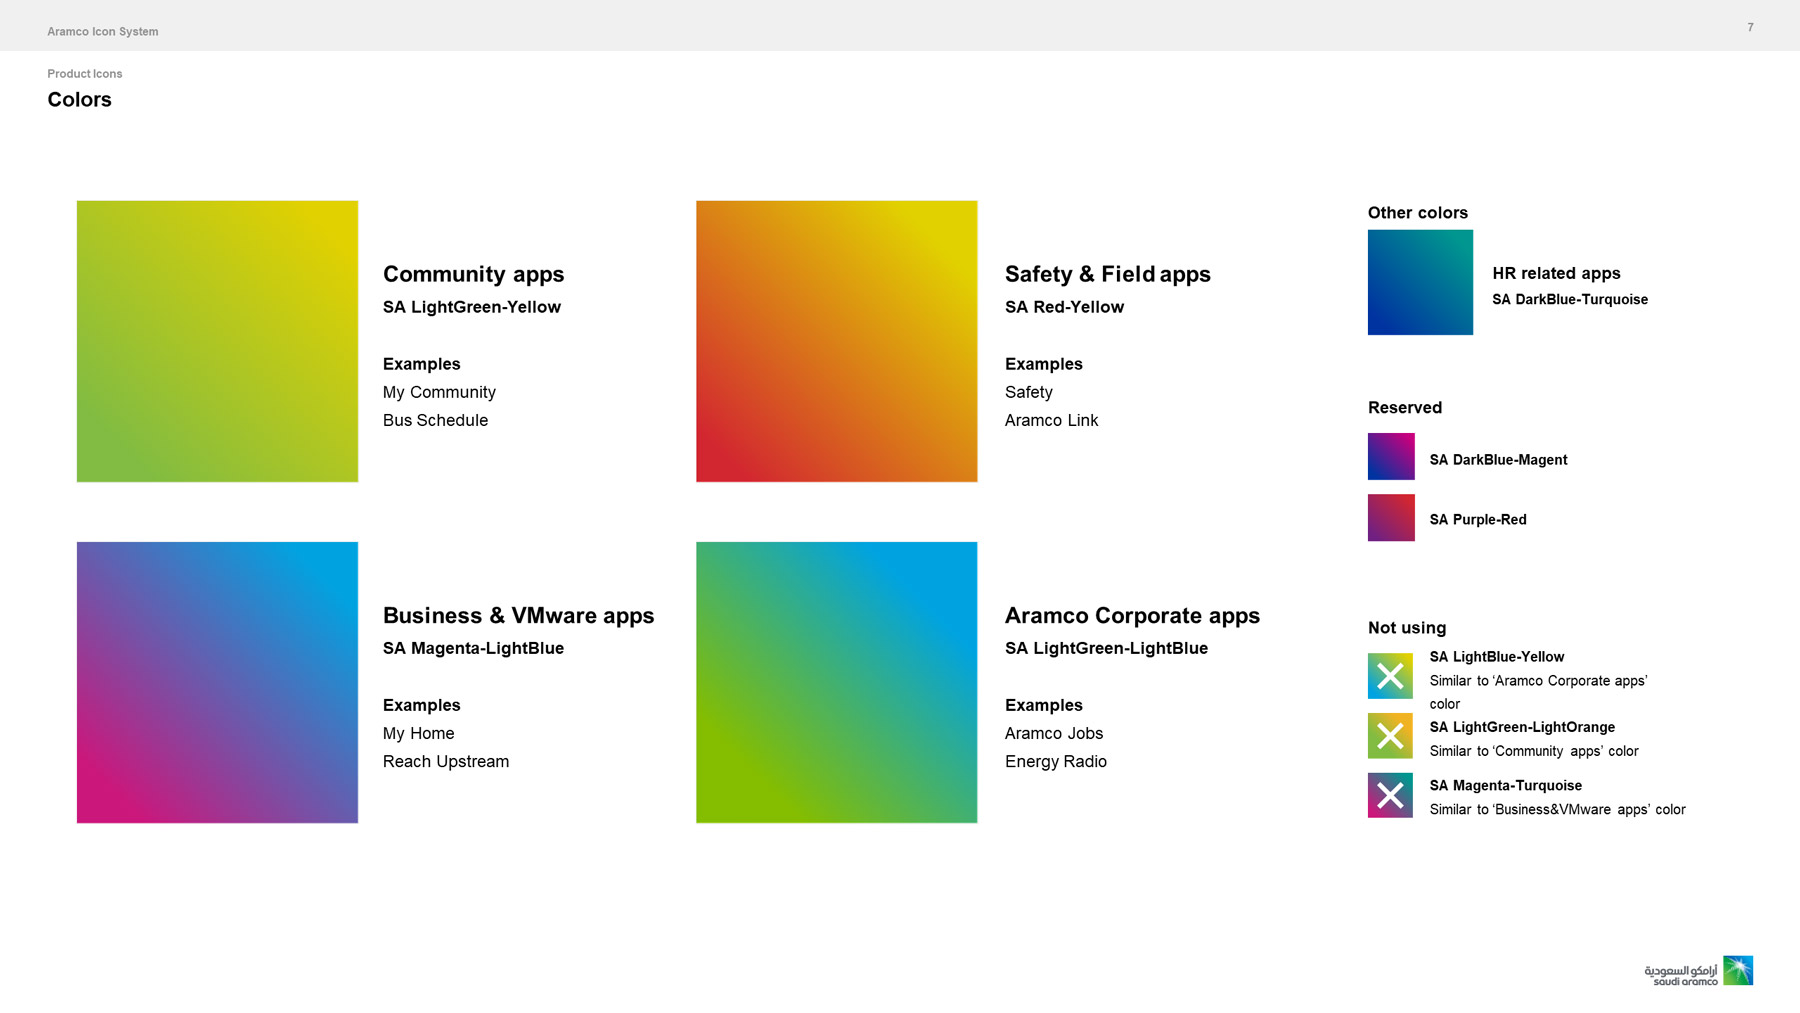Click the Aramco Corporate green-blue gradient swatch

point(836,682)
